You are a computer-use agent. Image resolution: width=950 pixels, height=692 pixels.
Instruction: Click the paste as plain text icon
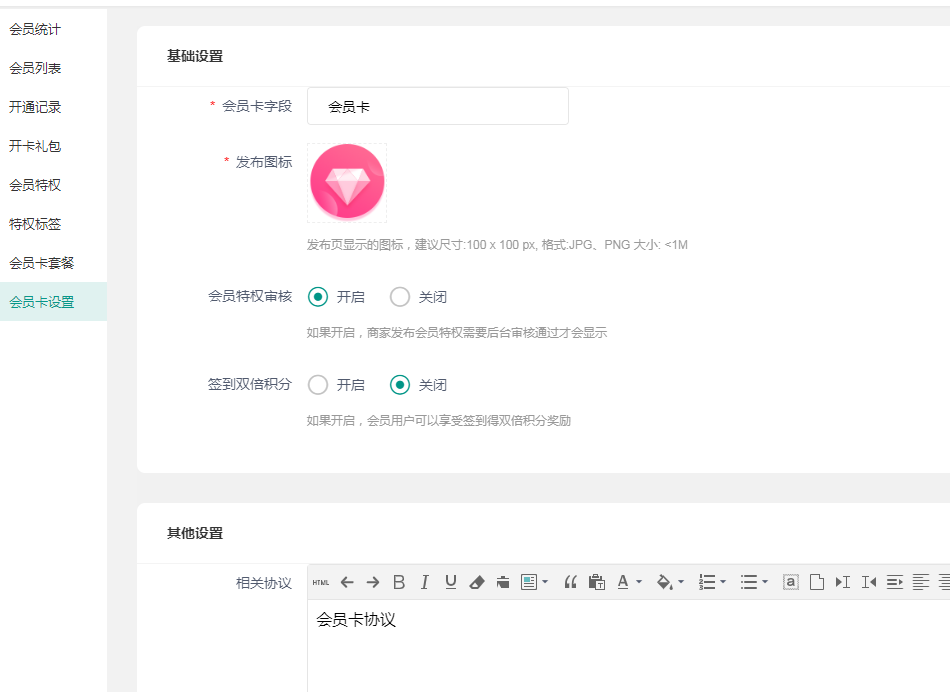click(596, 582)
